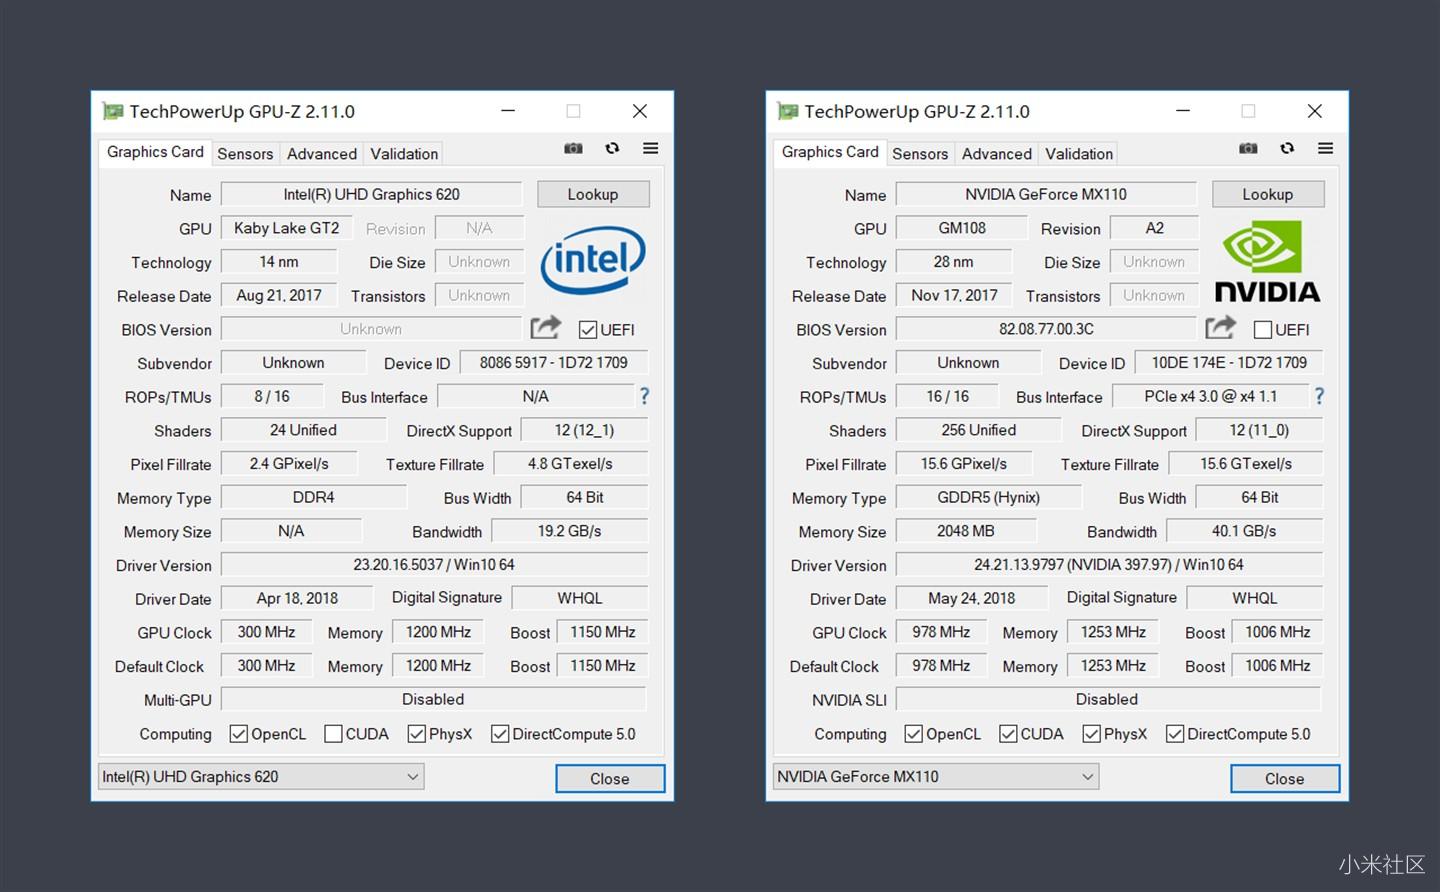Click the Name field showing Intel(R) UHD Graphics 620
1440x892 pixels.
(x=371, y=194)
